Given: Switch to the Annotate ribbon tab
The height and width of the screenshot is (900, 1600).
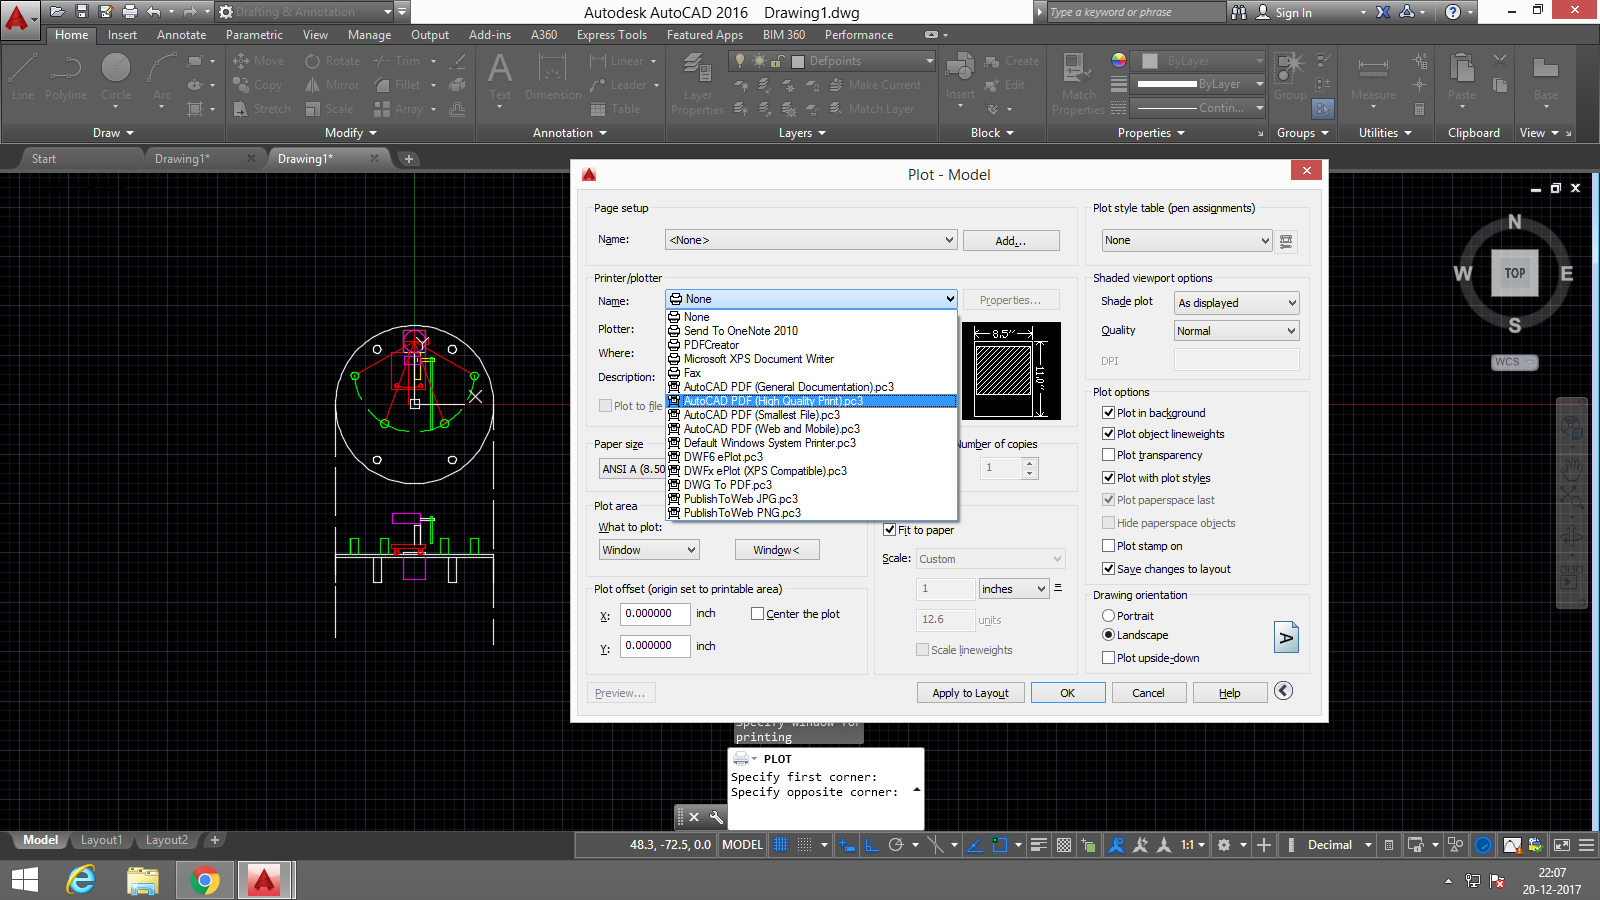Looking at the screenshot, I should 181,35.
